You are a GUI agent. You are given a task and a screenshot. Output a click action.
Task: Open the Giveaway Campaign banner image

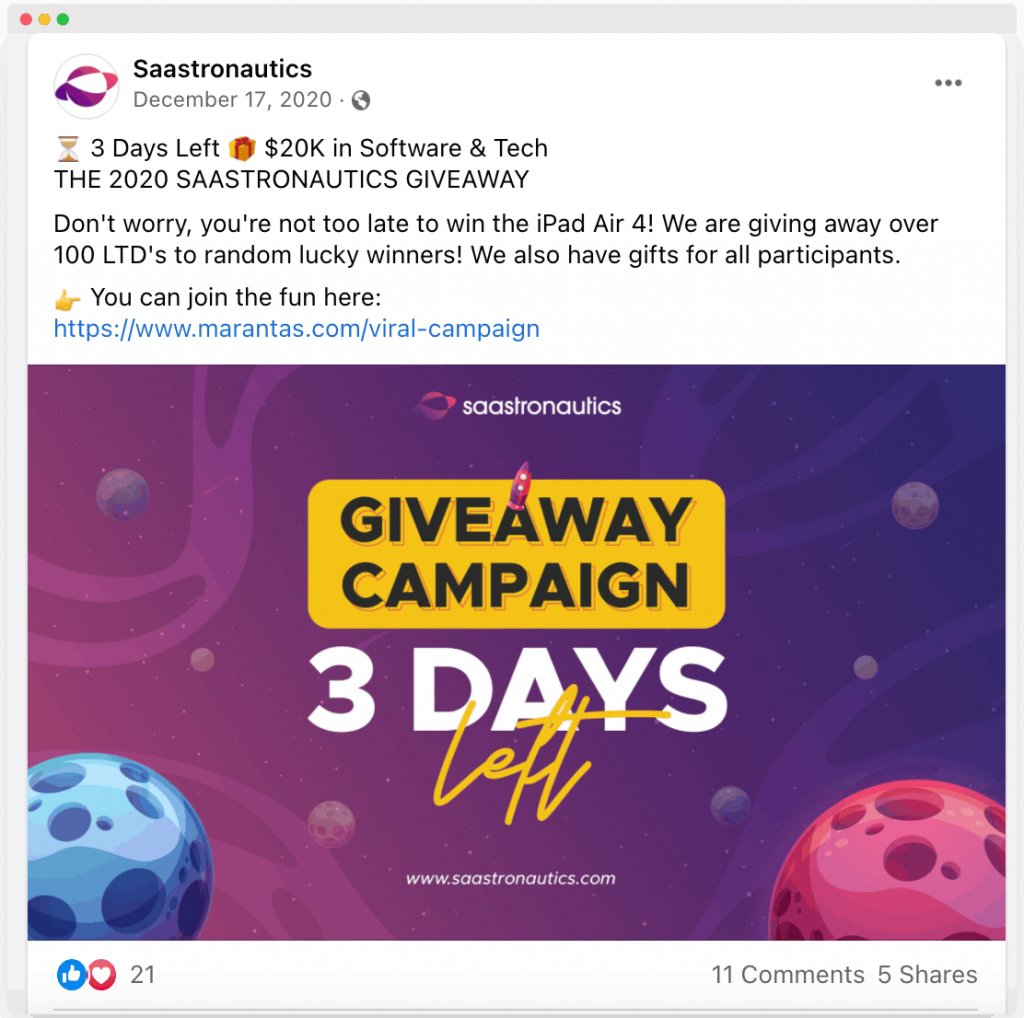(517, 652)
